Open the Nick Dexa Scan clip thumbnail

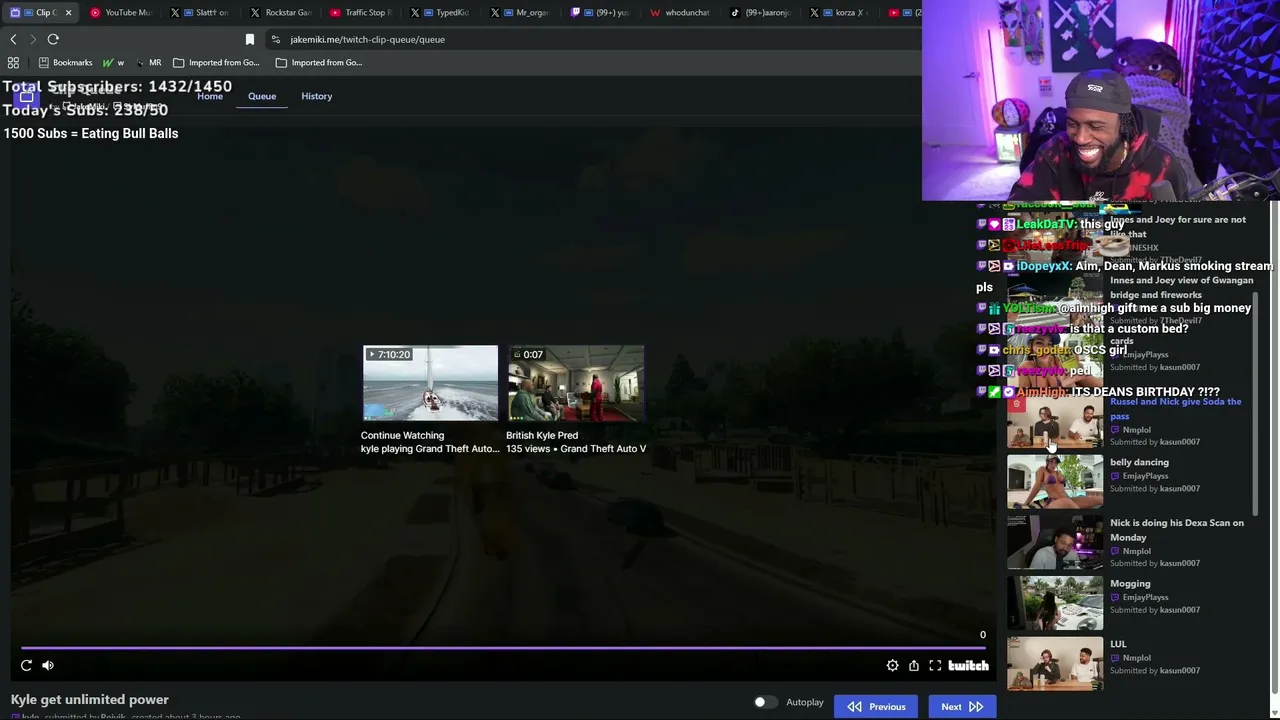pyautogui.click(x=1055, y=542)
